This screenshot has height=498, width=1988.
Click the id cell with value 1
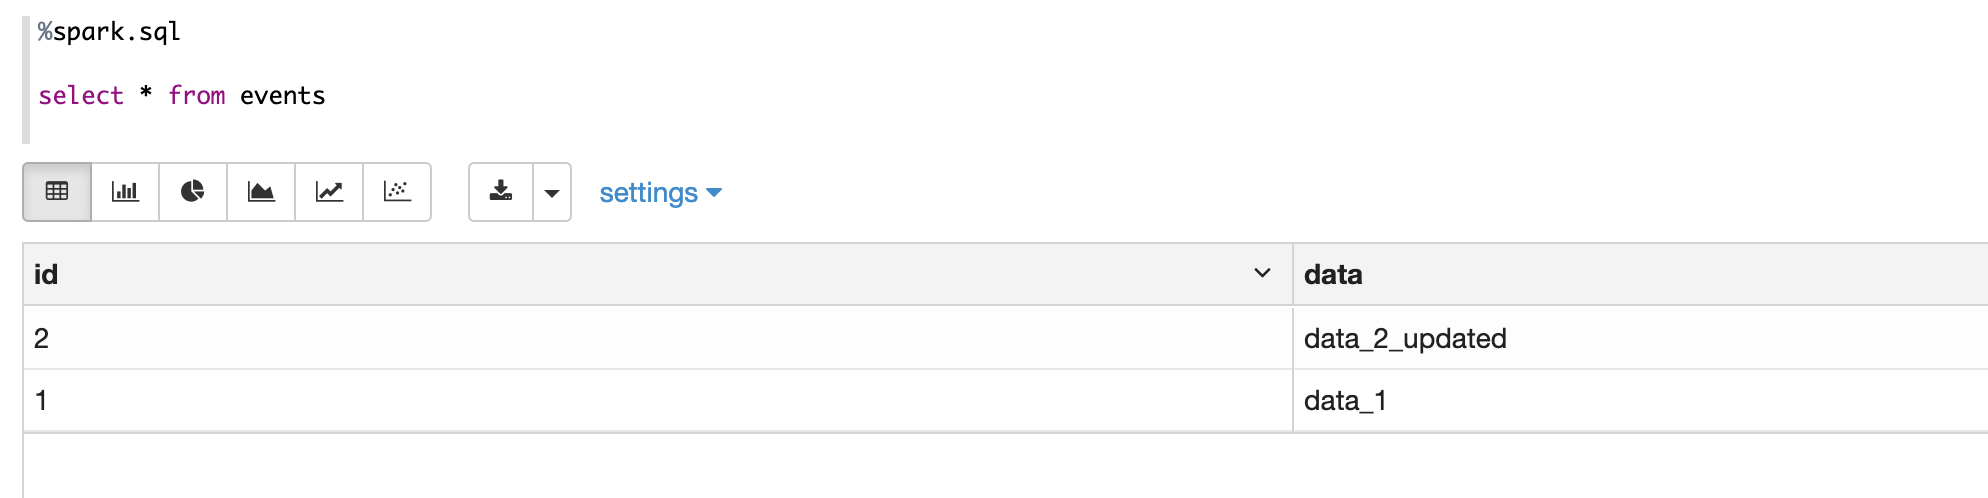click(41, 400)
